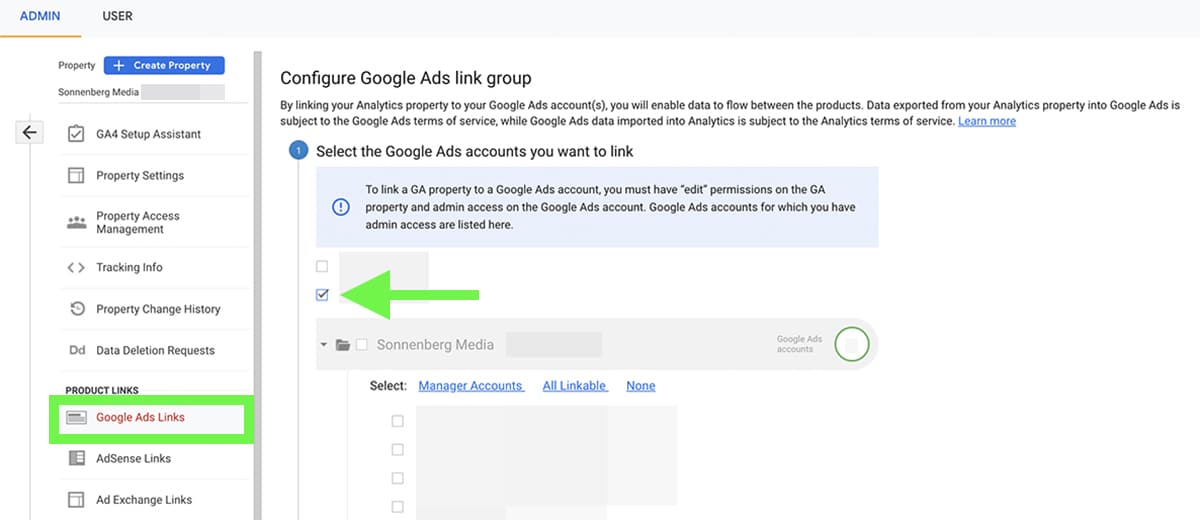Image resolution: width=1200 pixels, height=520 pixels.
Task: Switch to the ADMIN tab
Action: tap(40, 16)
